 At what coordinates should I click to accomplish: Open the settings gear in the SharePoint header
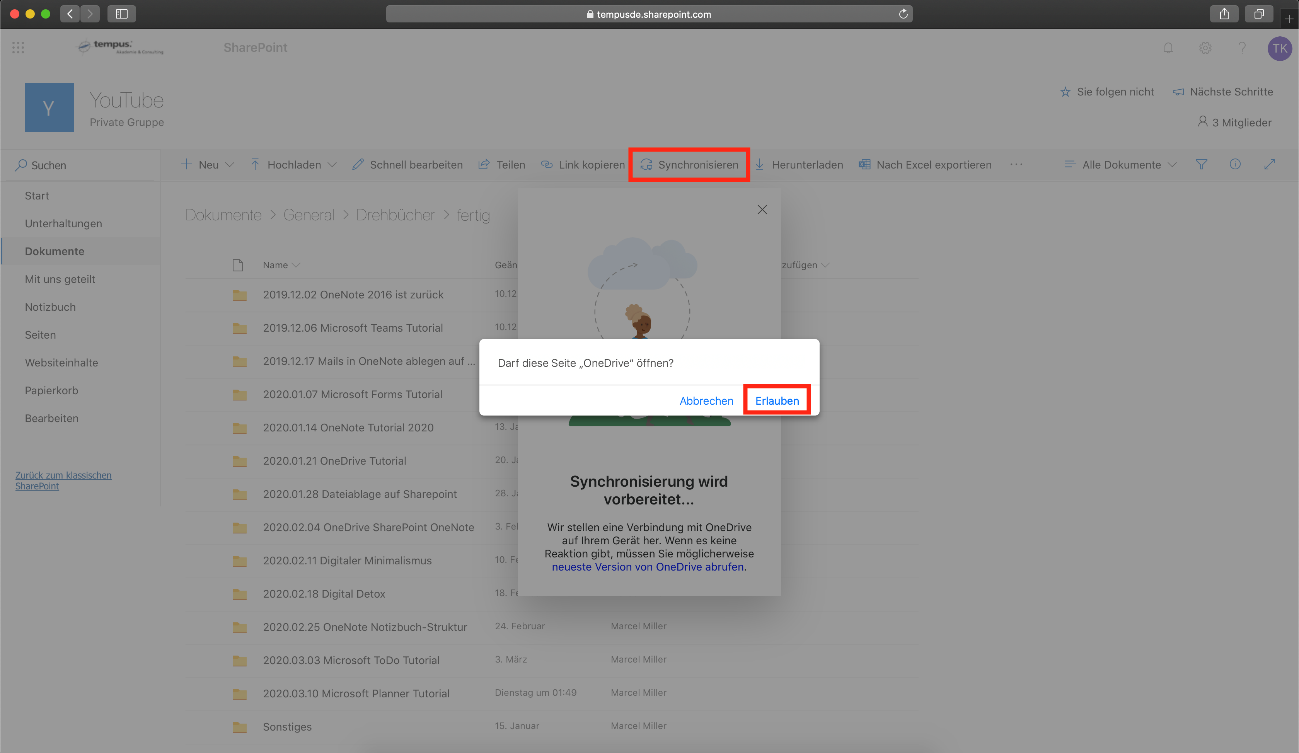click(1205, 48)
